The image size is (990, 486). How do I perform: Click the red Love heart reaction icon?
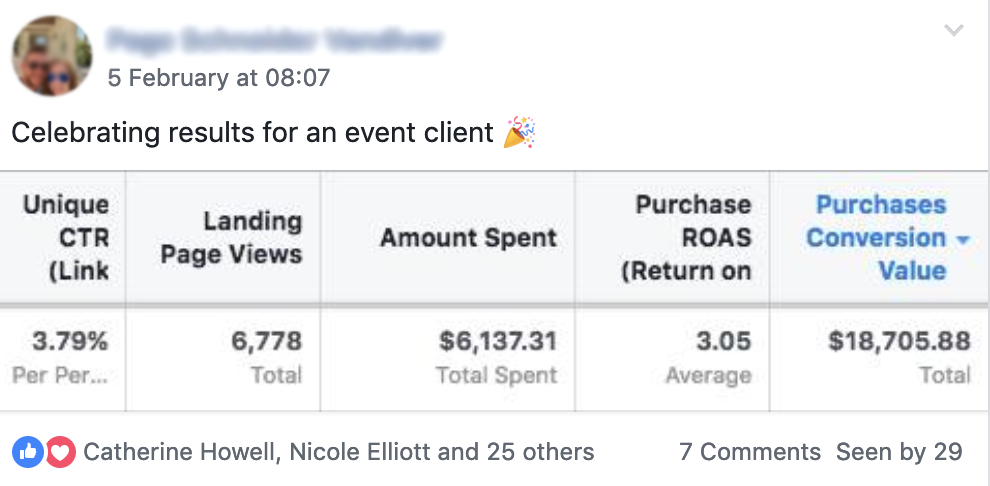coord(60,452)
